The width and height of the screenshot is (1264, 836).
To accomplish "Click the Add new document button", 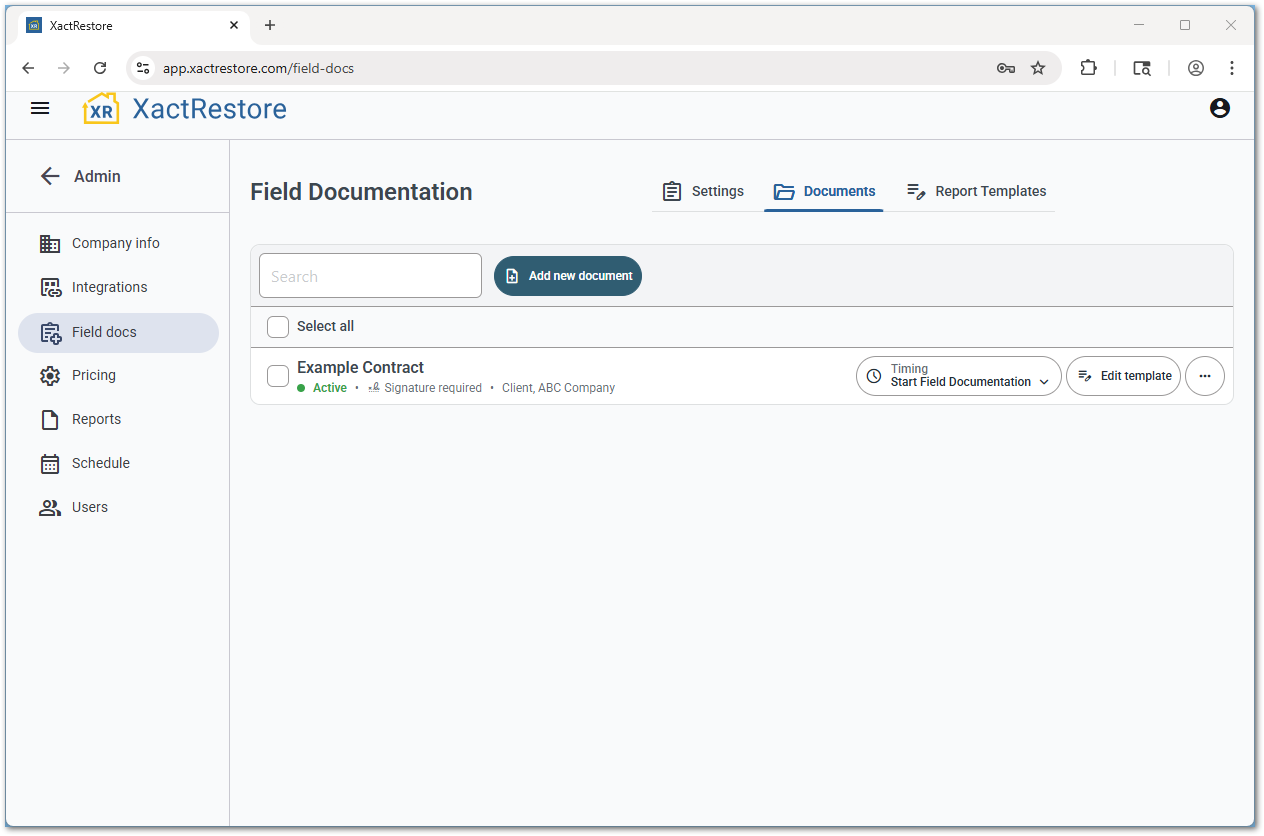I will 568,275.
